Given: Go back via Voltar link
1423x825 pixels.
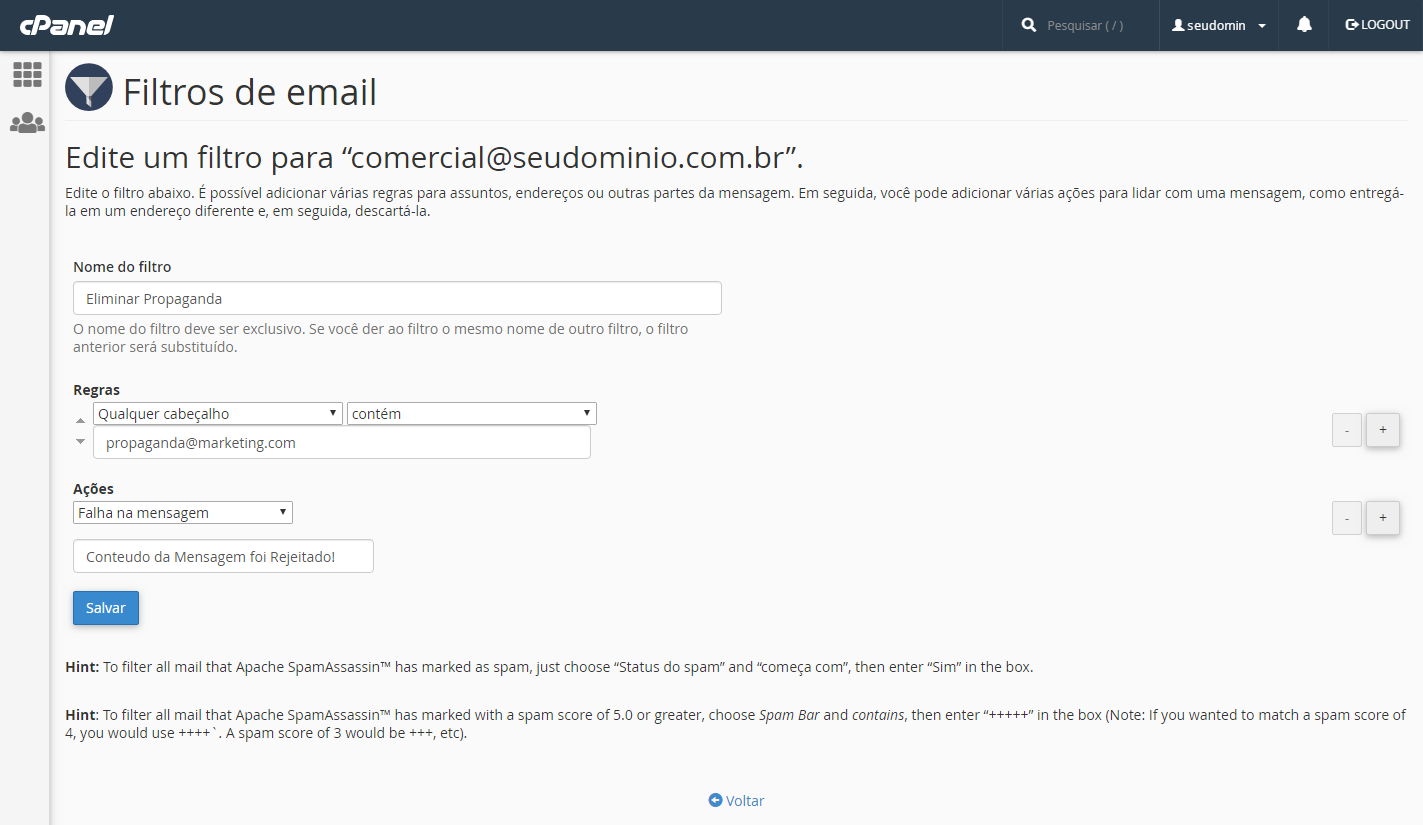Looking at the screenshot, I should [736, 801].
